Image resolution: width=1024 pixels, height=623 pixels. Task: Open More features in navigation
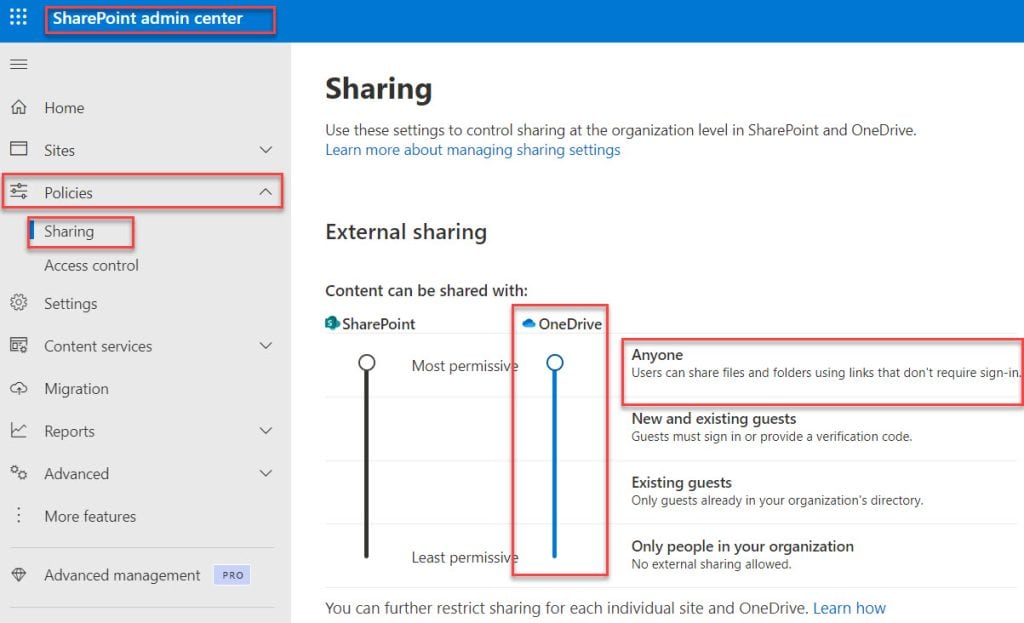[x=90, y=517]
